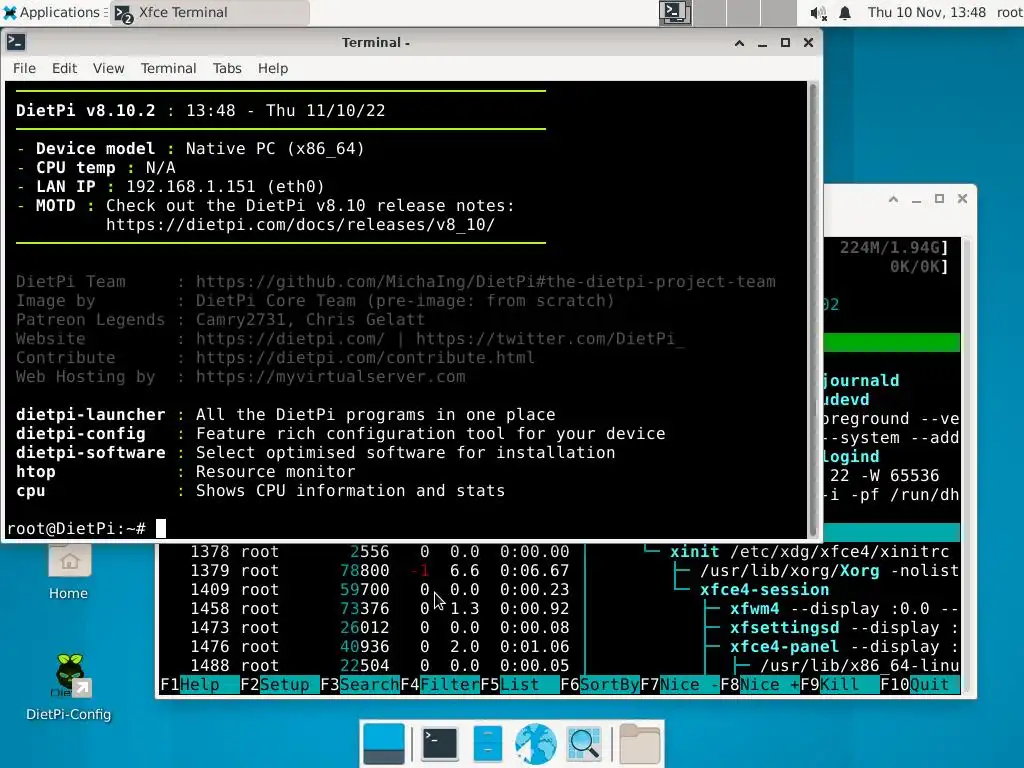The width and height of the screenshot is (1024, 768).
Task: Open the Edit menu in Terminal
Action: (x=64, y=68)
